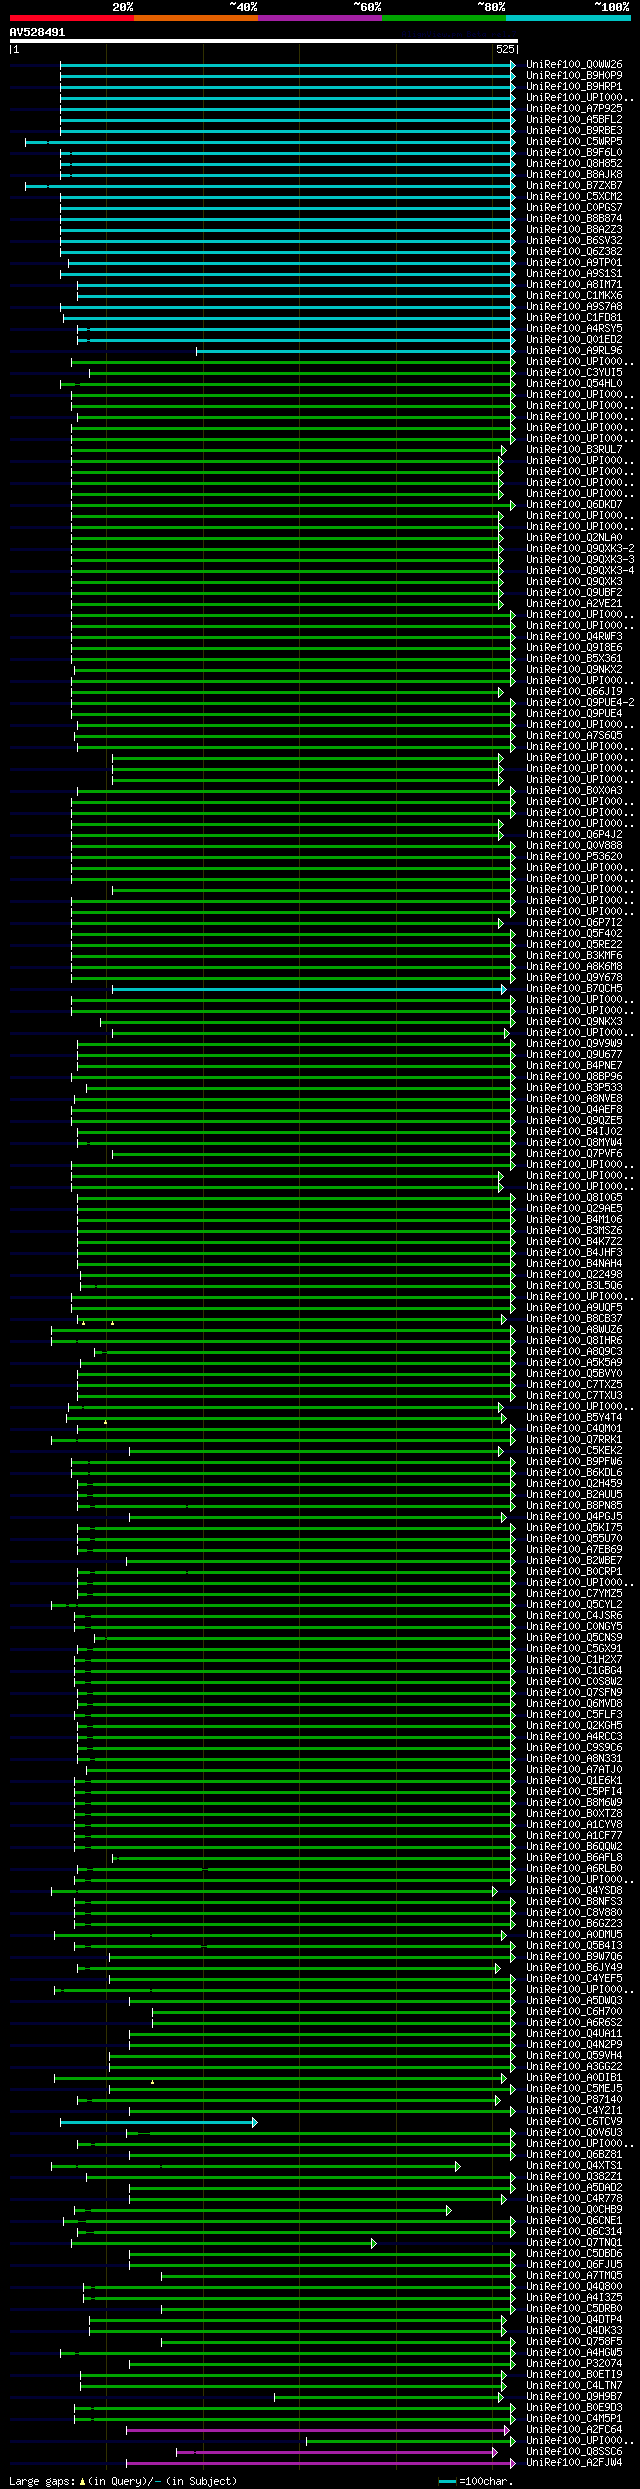Click the red 20% identity legend segment
Screen dimensions: 640x2489
pyautogui.click(x=71, y=17)
